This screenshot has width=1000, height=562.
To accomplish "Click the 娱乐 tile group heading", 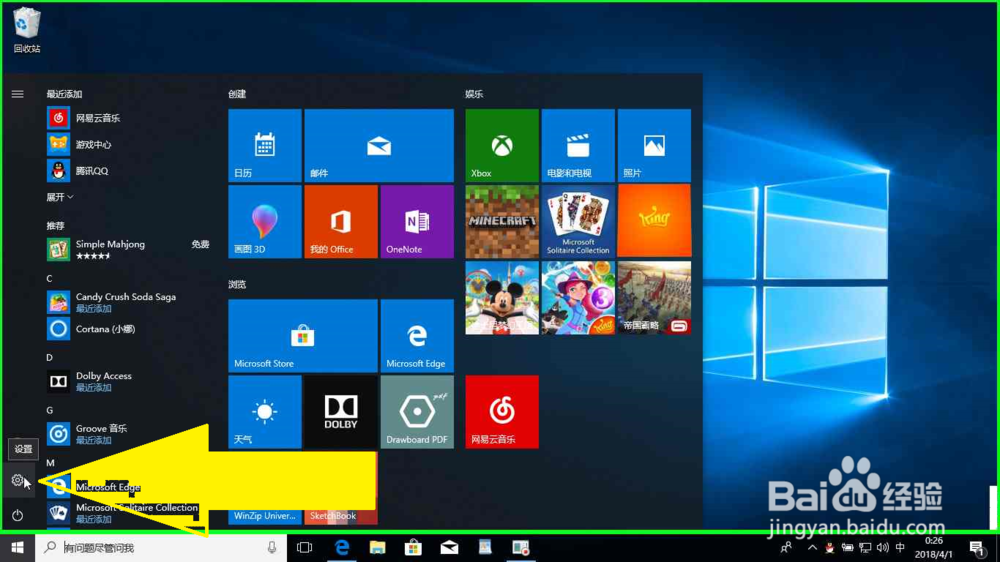I will [x=474, y=94].
